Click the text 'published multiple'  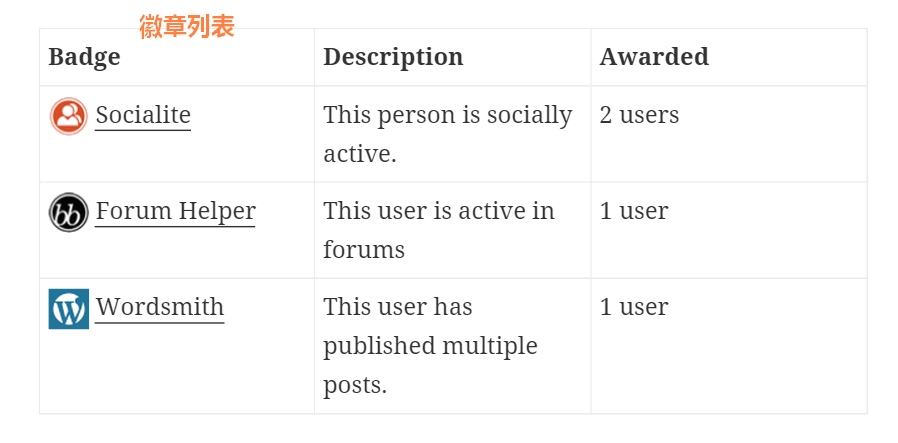(x=430, y=346)
